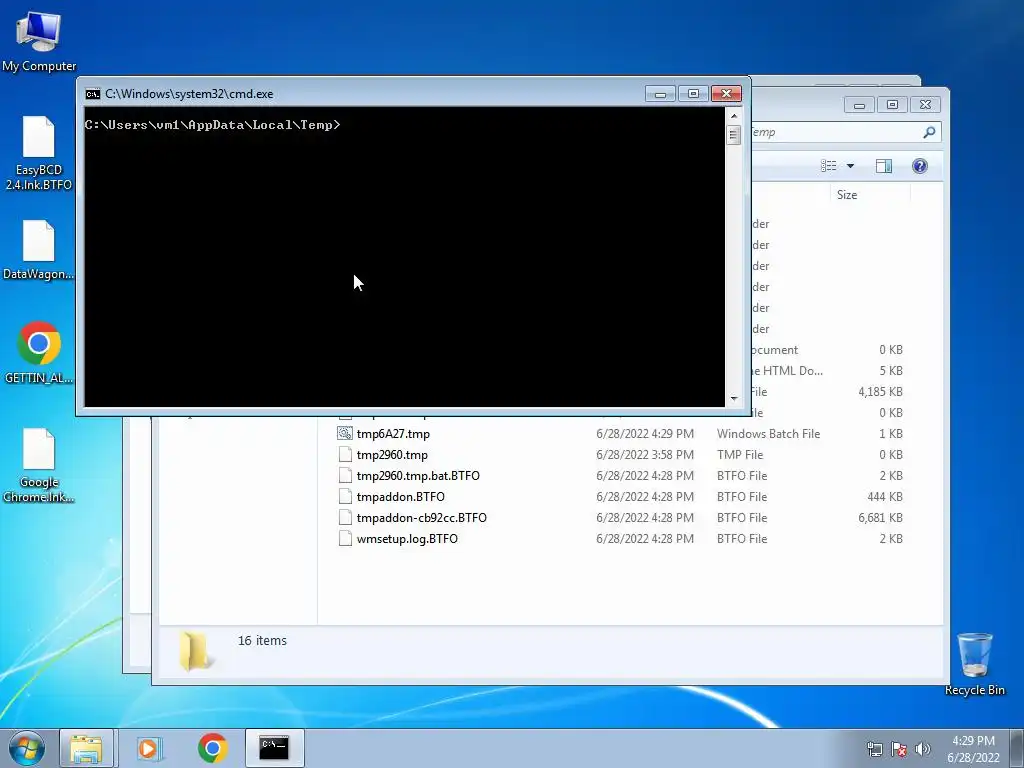Screen dimensions: 1024x768
Task: Click 6/28/2022 3:58 PM date cell
Action: pos(645,455)
